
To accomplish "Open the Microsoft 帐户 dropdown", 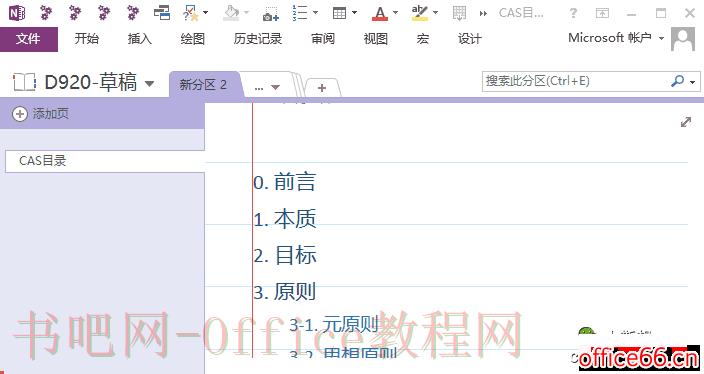I will click(x=616, y=38).
